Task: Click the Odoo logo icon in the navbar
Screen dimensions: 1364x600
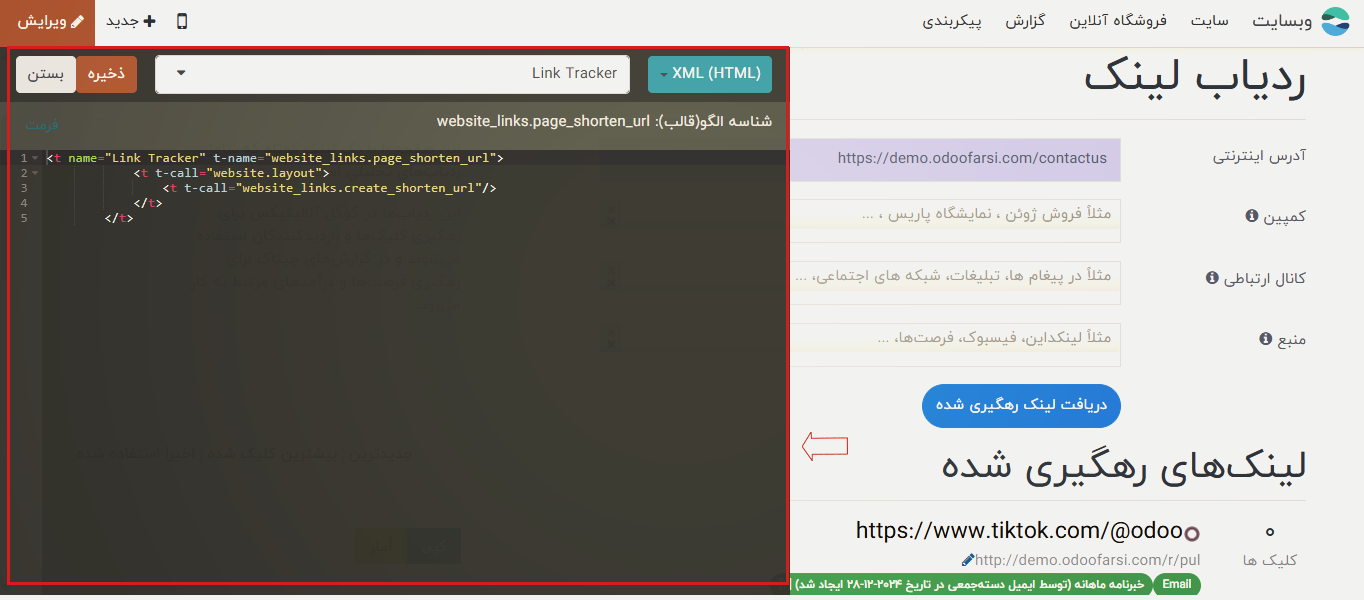Action: click(x=1335, y=21)
